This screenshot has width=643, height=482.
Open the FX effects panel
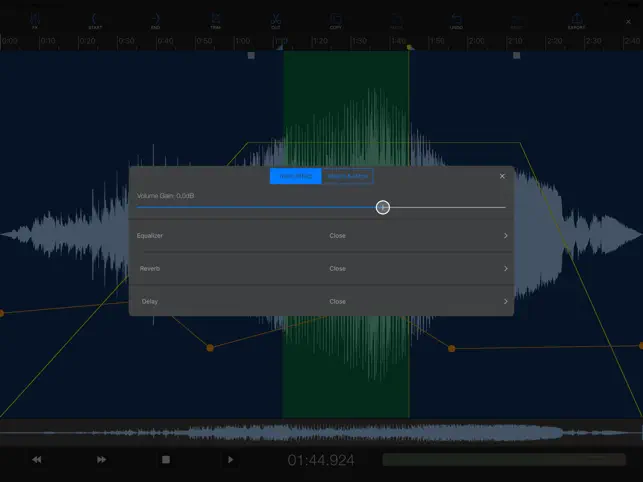[35, 21]
